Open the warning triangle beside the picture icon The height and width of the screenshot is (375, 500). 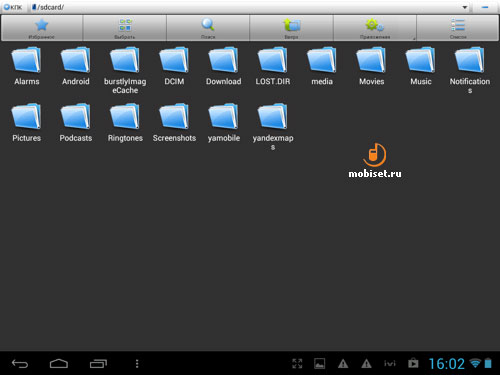343,363
